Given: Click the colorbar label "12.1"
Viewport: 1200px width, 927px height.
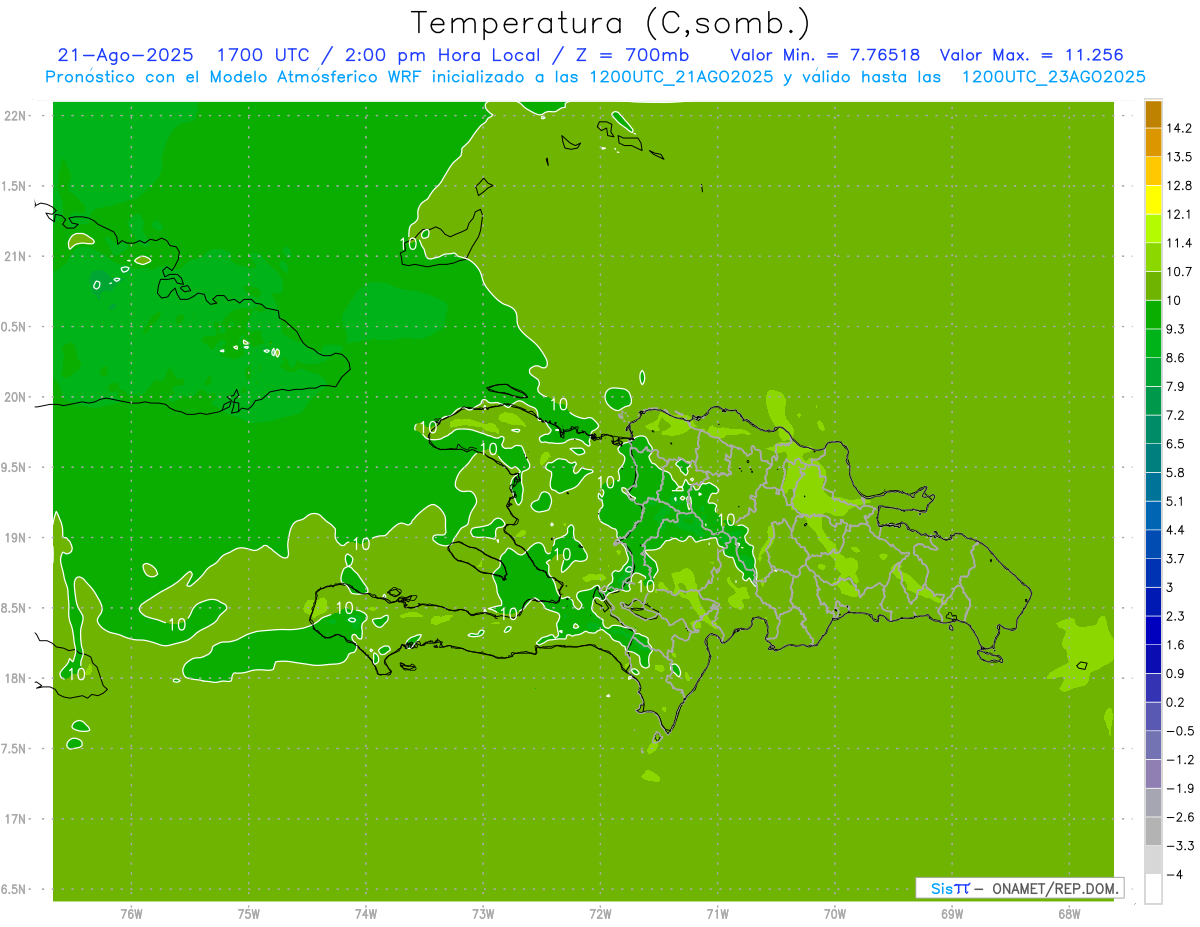Looking at the screenshot, I should pyautogui.click(x=1178, y=214).
